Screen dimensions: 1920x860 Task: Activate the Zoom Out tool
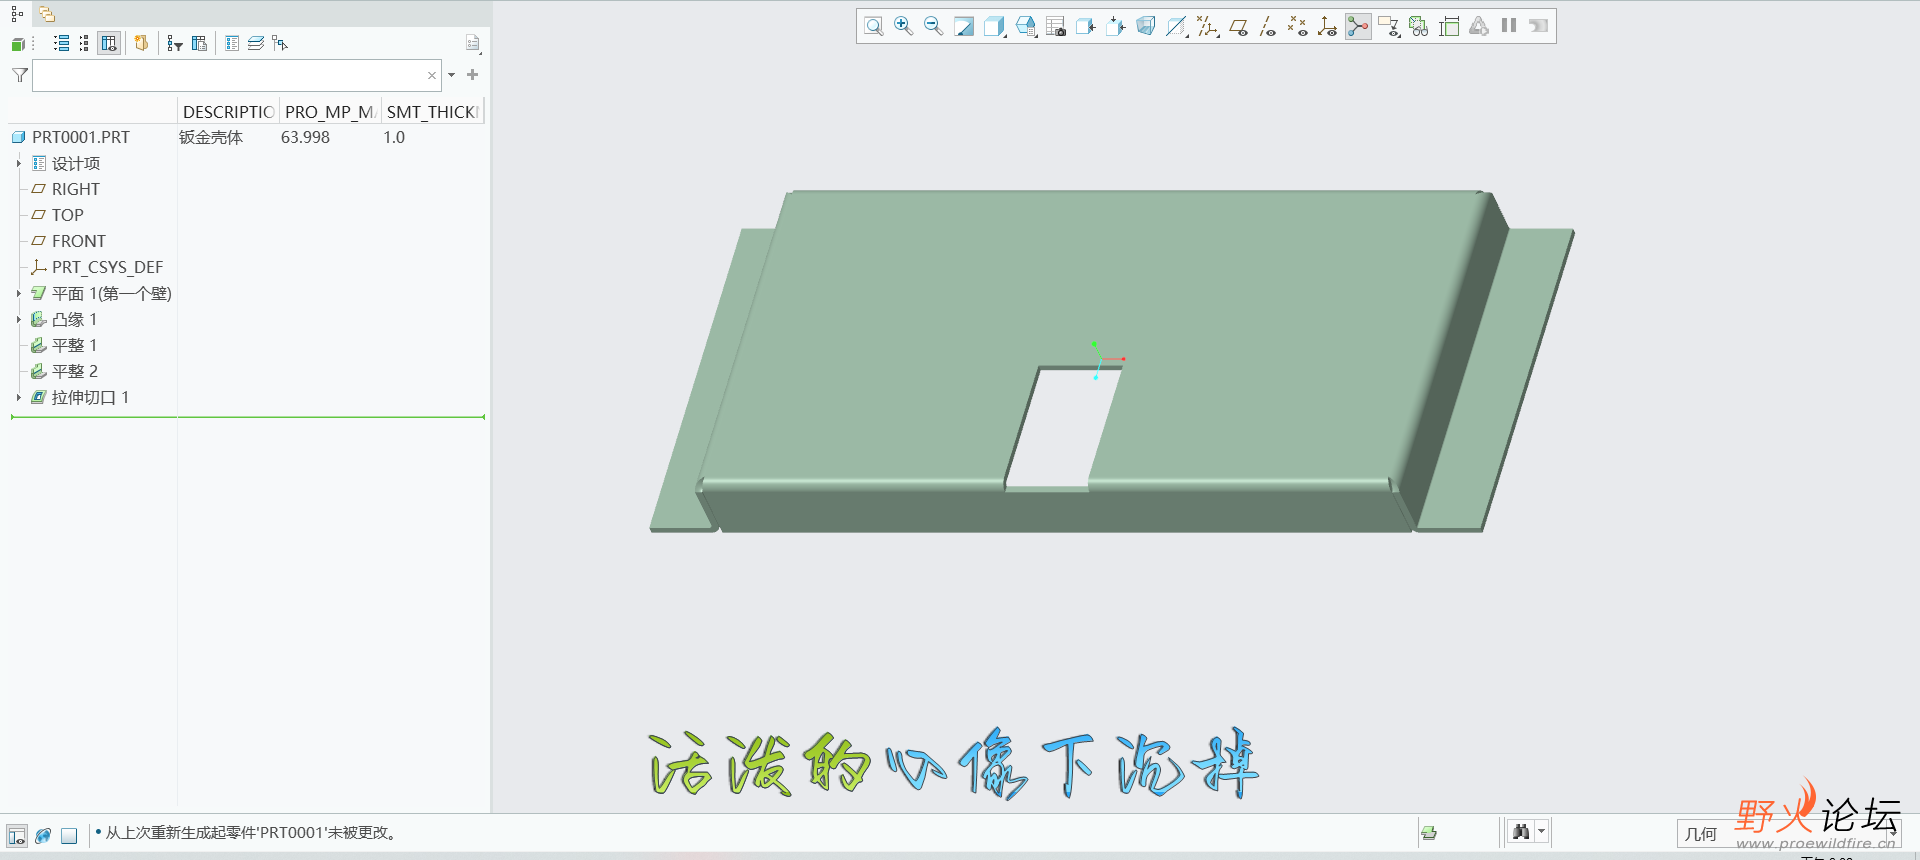934,27
